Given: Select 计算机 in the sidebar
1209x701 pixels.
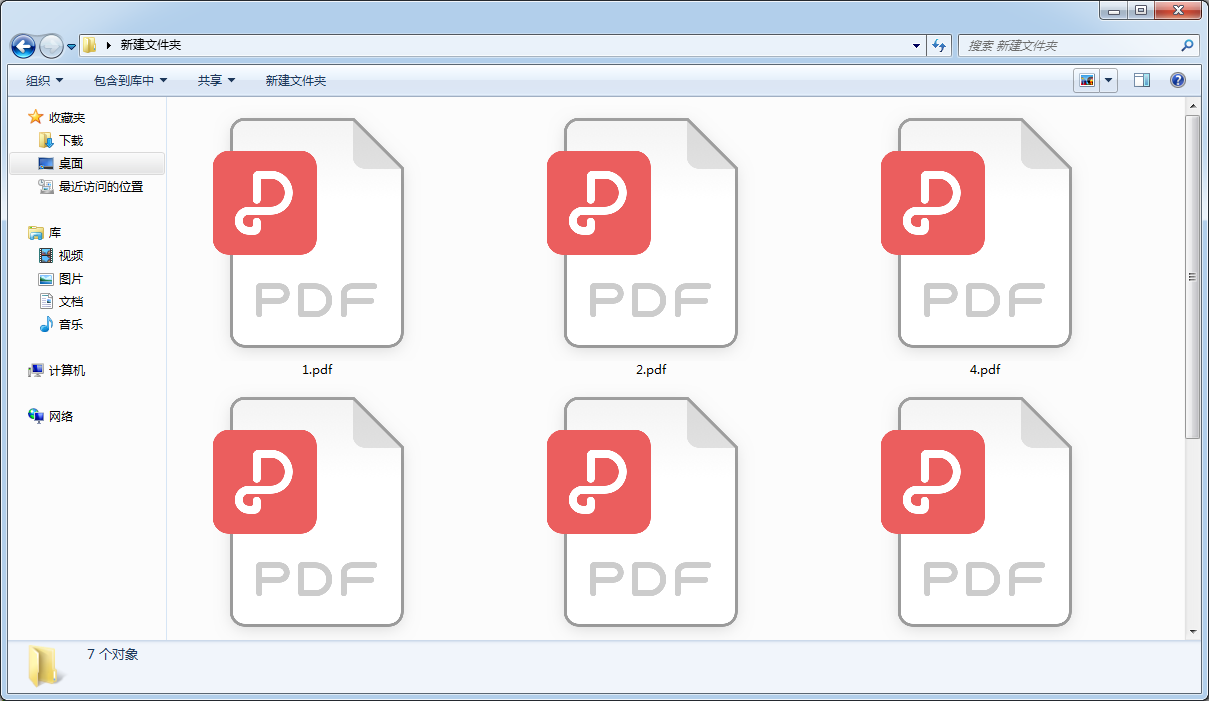Looking at the screenshot, I should tap(67, 371).
